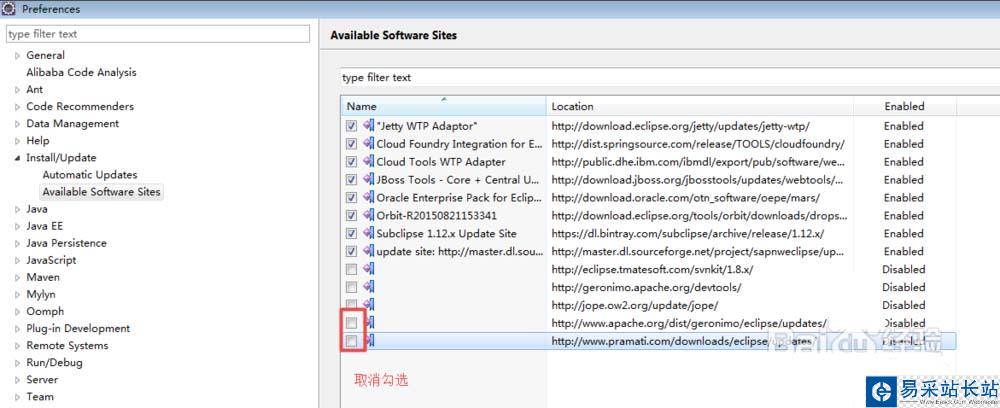Sort sites by Location column header
The height and width of the screenshot is (408, 1000).
[x=712, y=106]
